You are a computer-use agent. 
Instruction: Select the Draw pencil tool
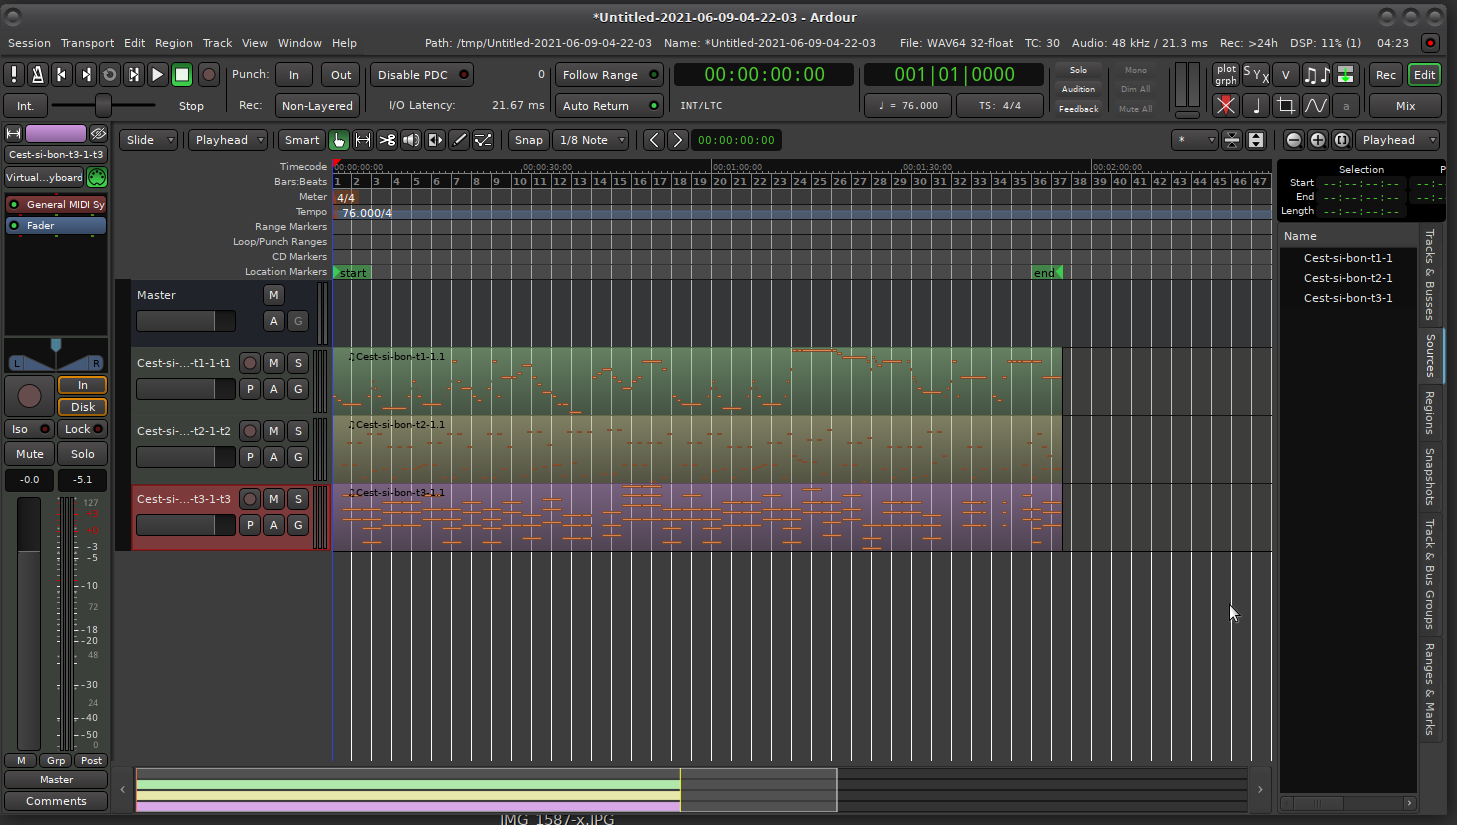(x=459, y=141)
